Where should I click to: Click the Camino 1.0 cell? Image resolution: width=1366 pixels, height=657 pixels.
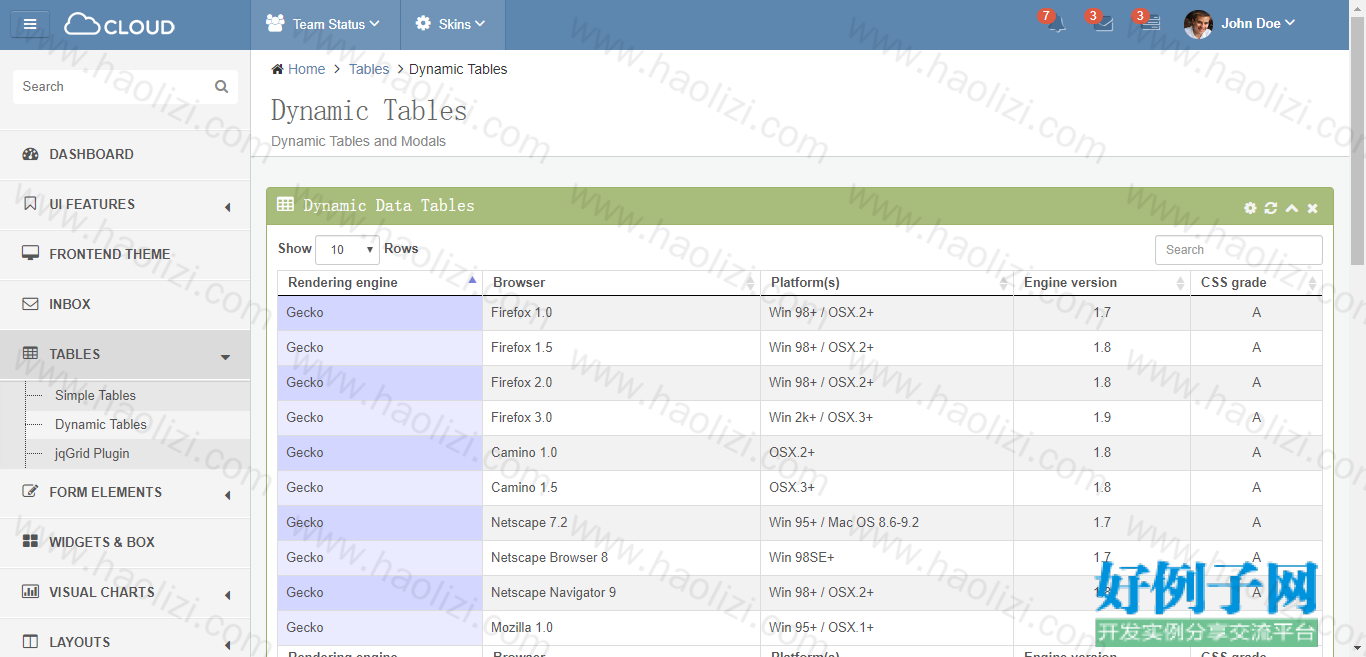click(621, 453)
